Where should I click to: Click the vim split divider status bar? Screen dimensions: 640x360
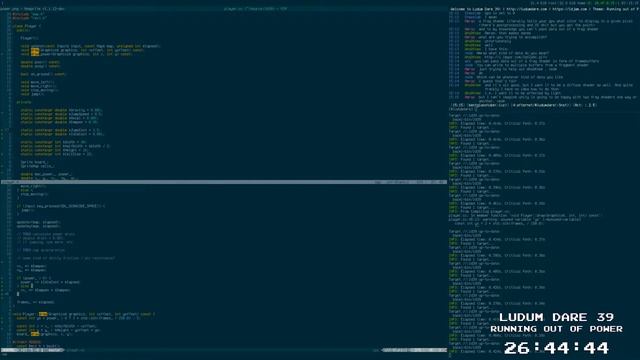[224, 182]
